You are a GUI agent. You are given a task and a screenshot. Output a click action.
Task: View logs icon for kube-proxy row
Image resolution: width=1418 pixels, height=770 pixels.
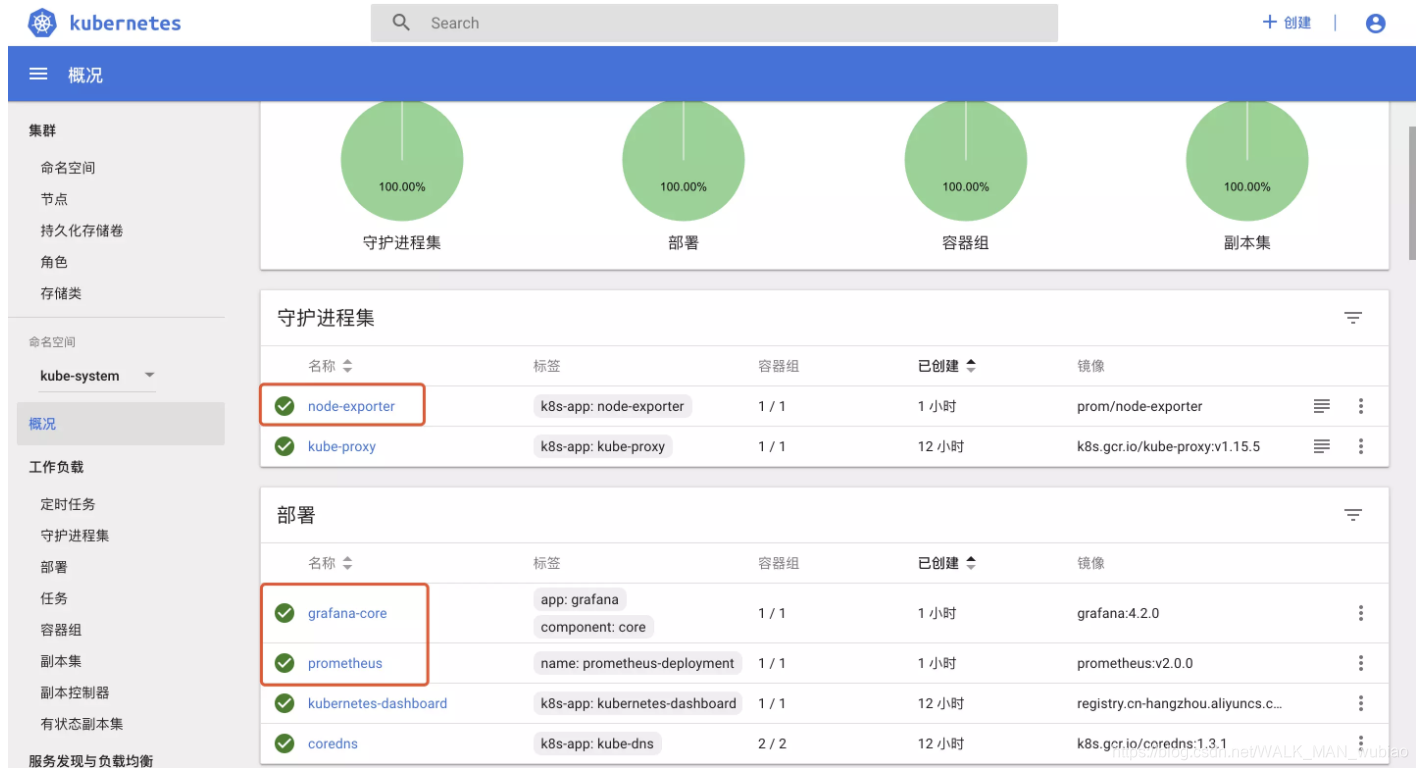(x=1322, y=446)
